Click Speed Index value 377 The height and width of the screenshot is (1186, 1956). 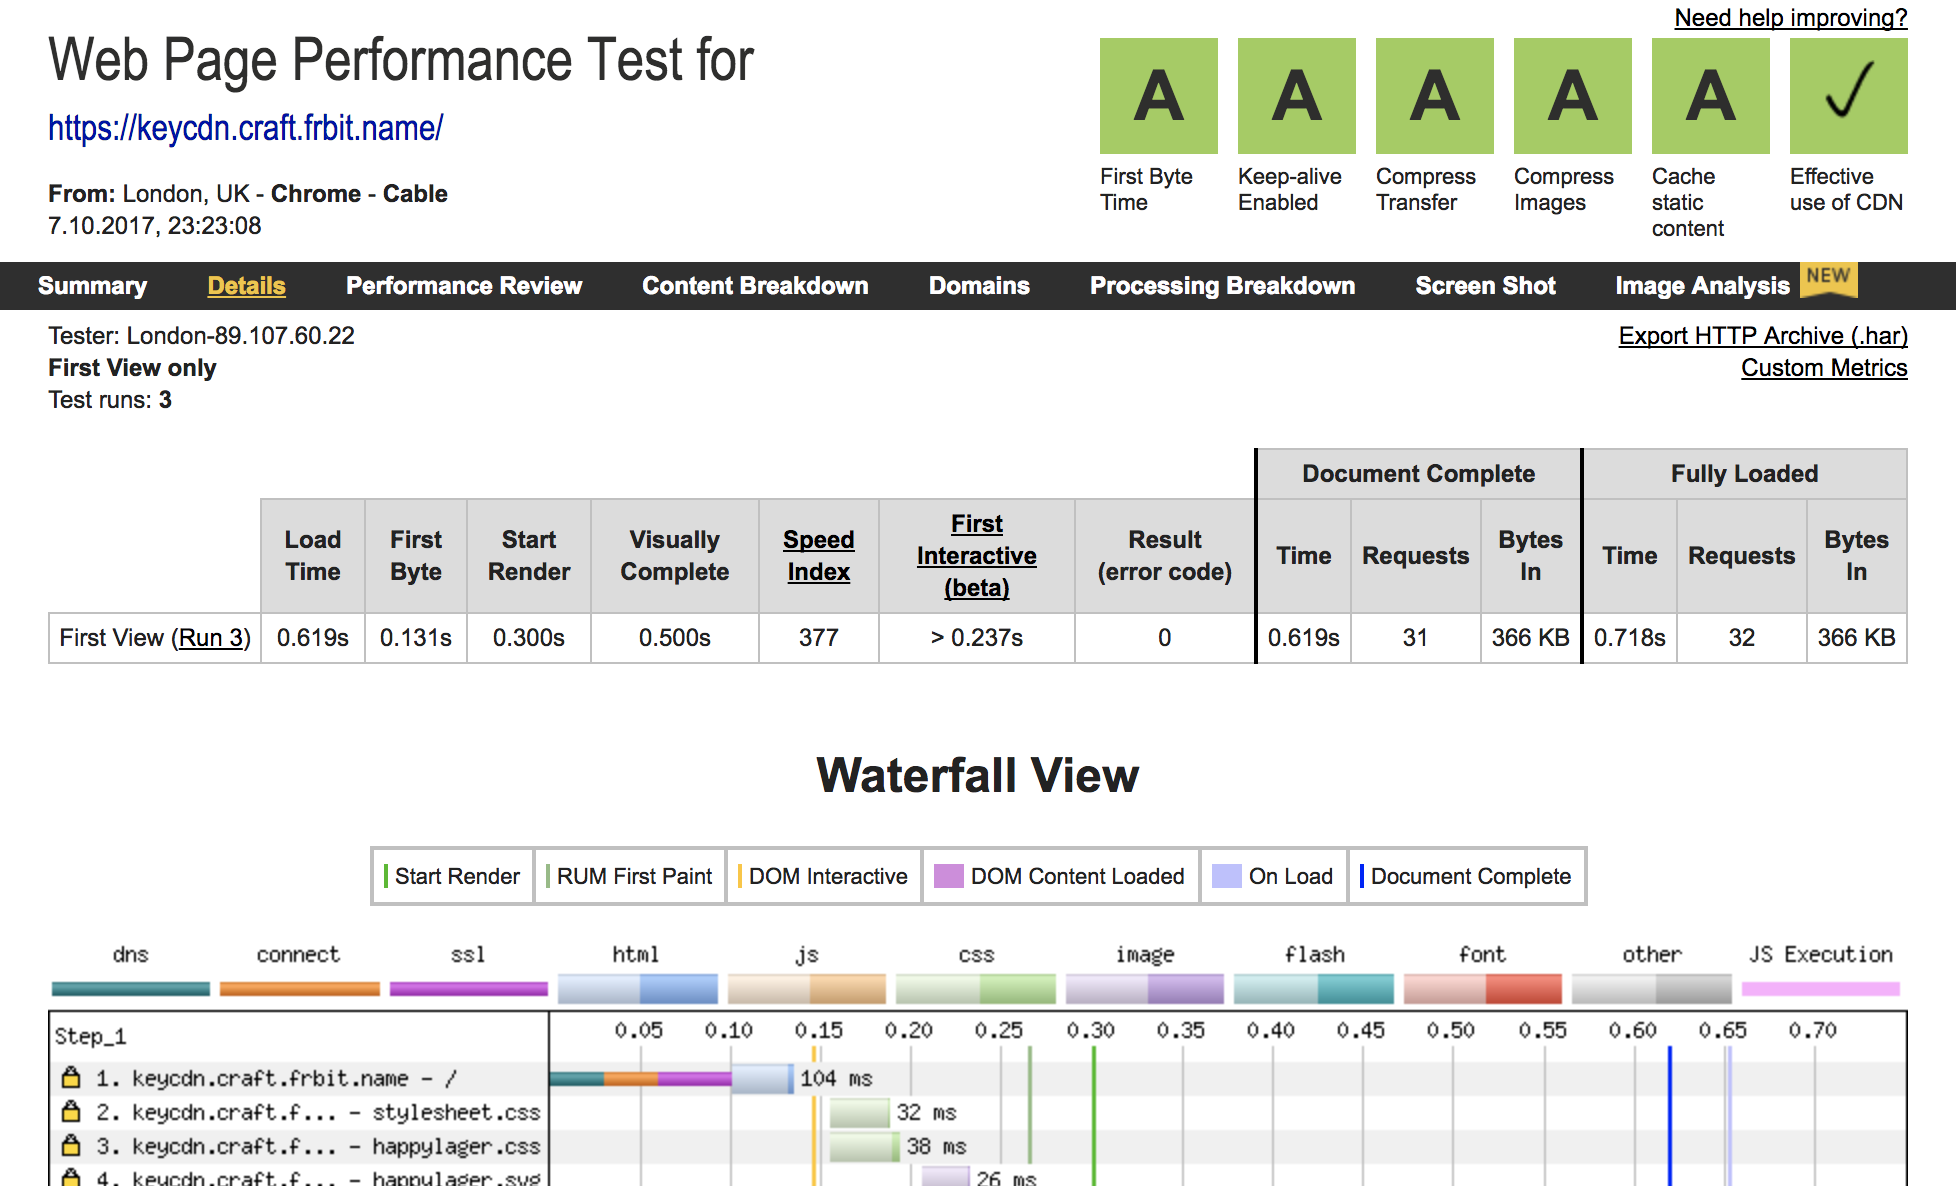point(819,638)
